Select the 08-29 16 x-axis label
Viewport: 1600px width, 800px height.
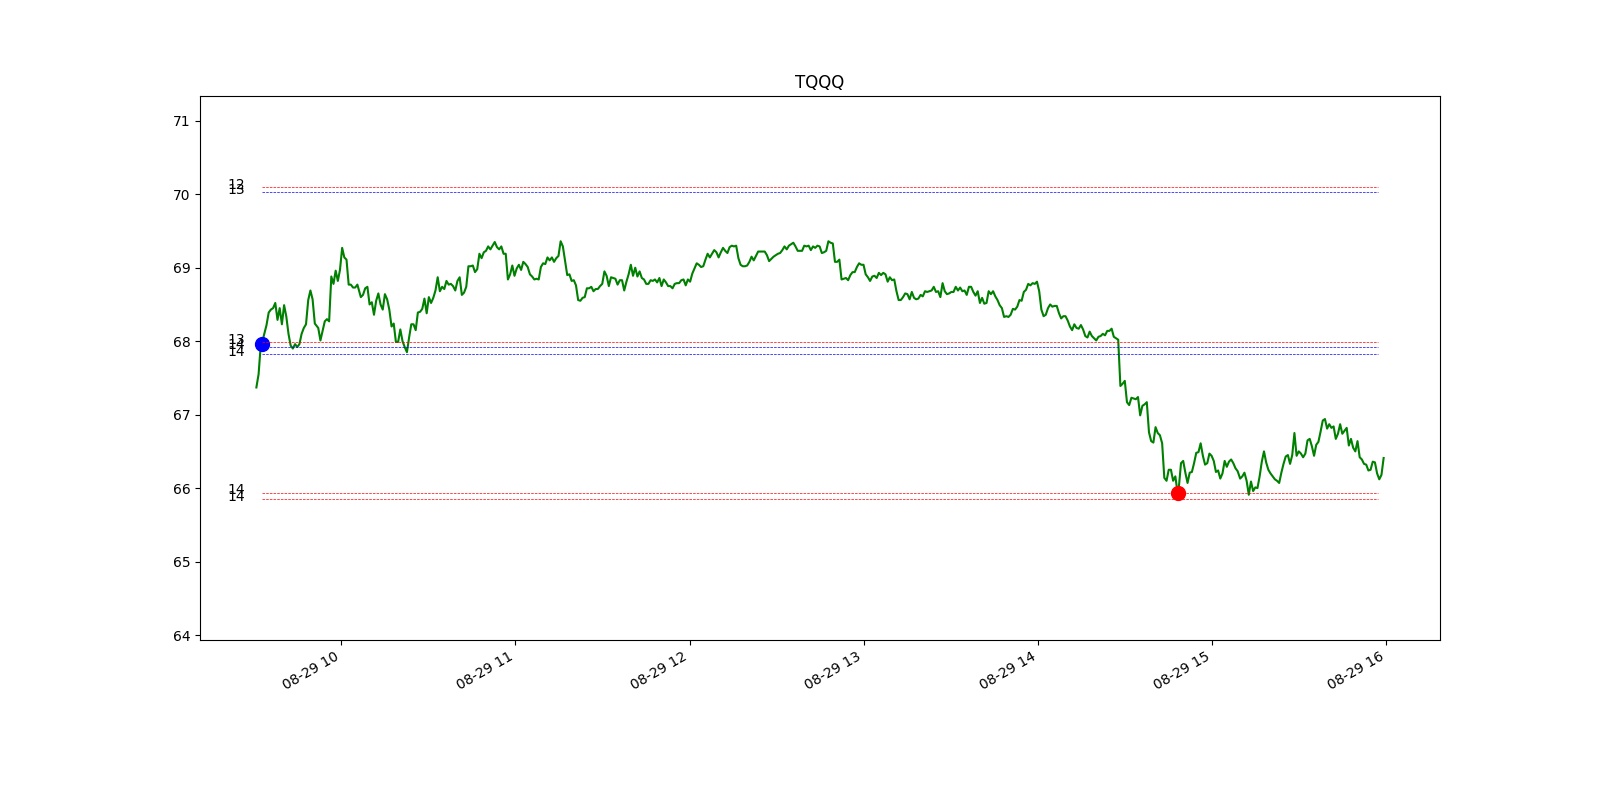coord(1356,670)
